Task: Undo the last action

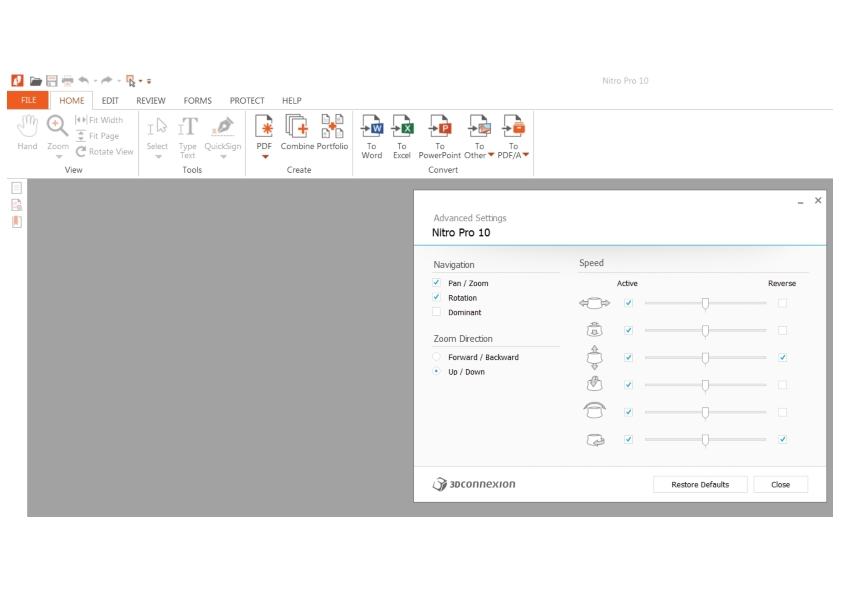Action: pos(84,81)
